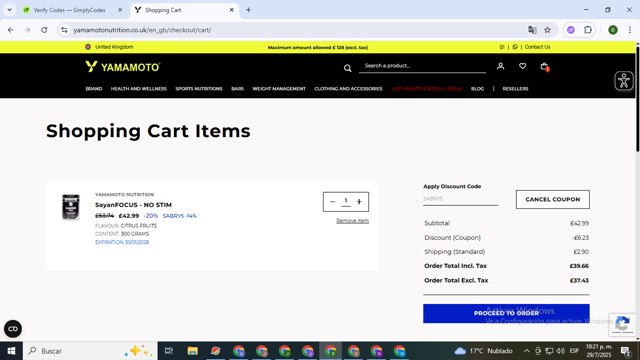The height and width of the screenshot is (360, 640).
Task: Click the CANCEL COUPON button
Action: point(553,199)
